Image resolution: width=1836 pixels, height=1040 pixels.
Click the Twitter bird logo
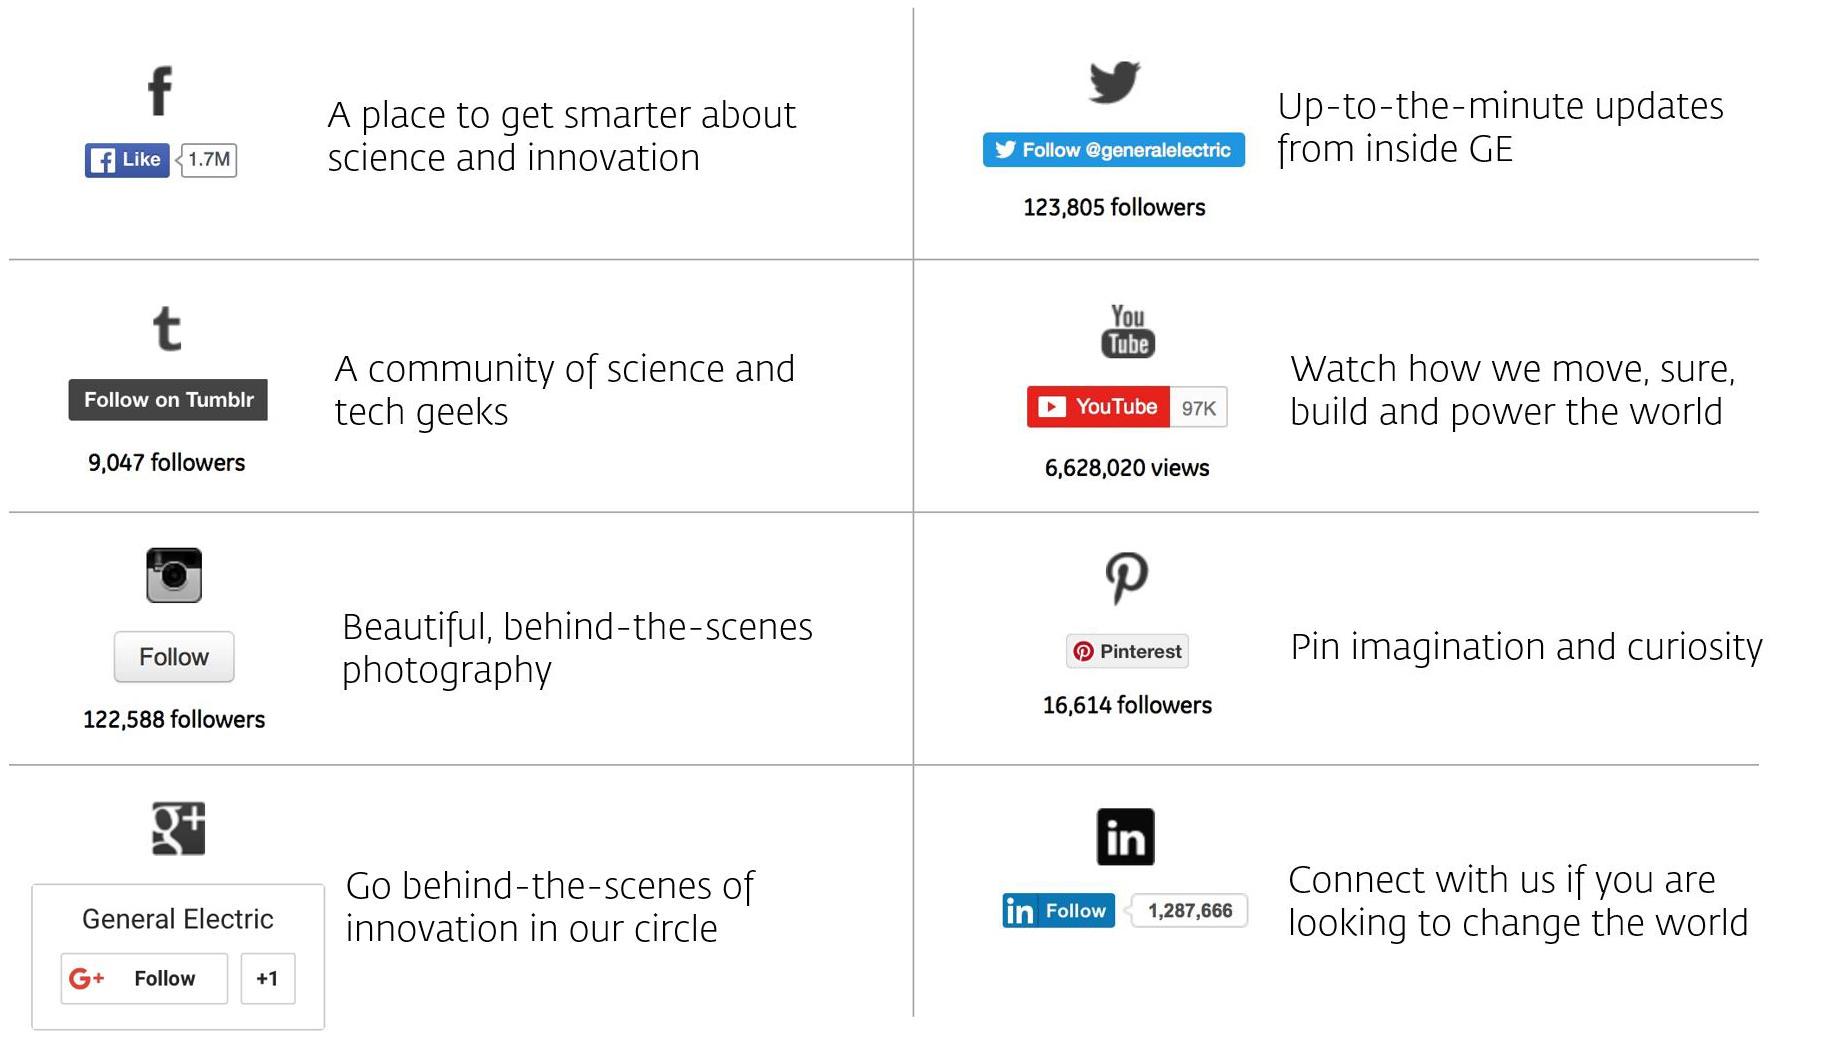[x=1114, y=82]
